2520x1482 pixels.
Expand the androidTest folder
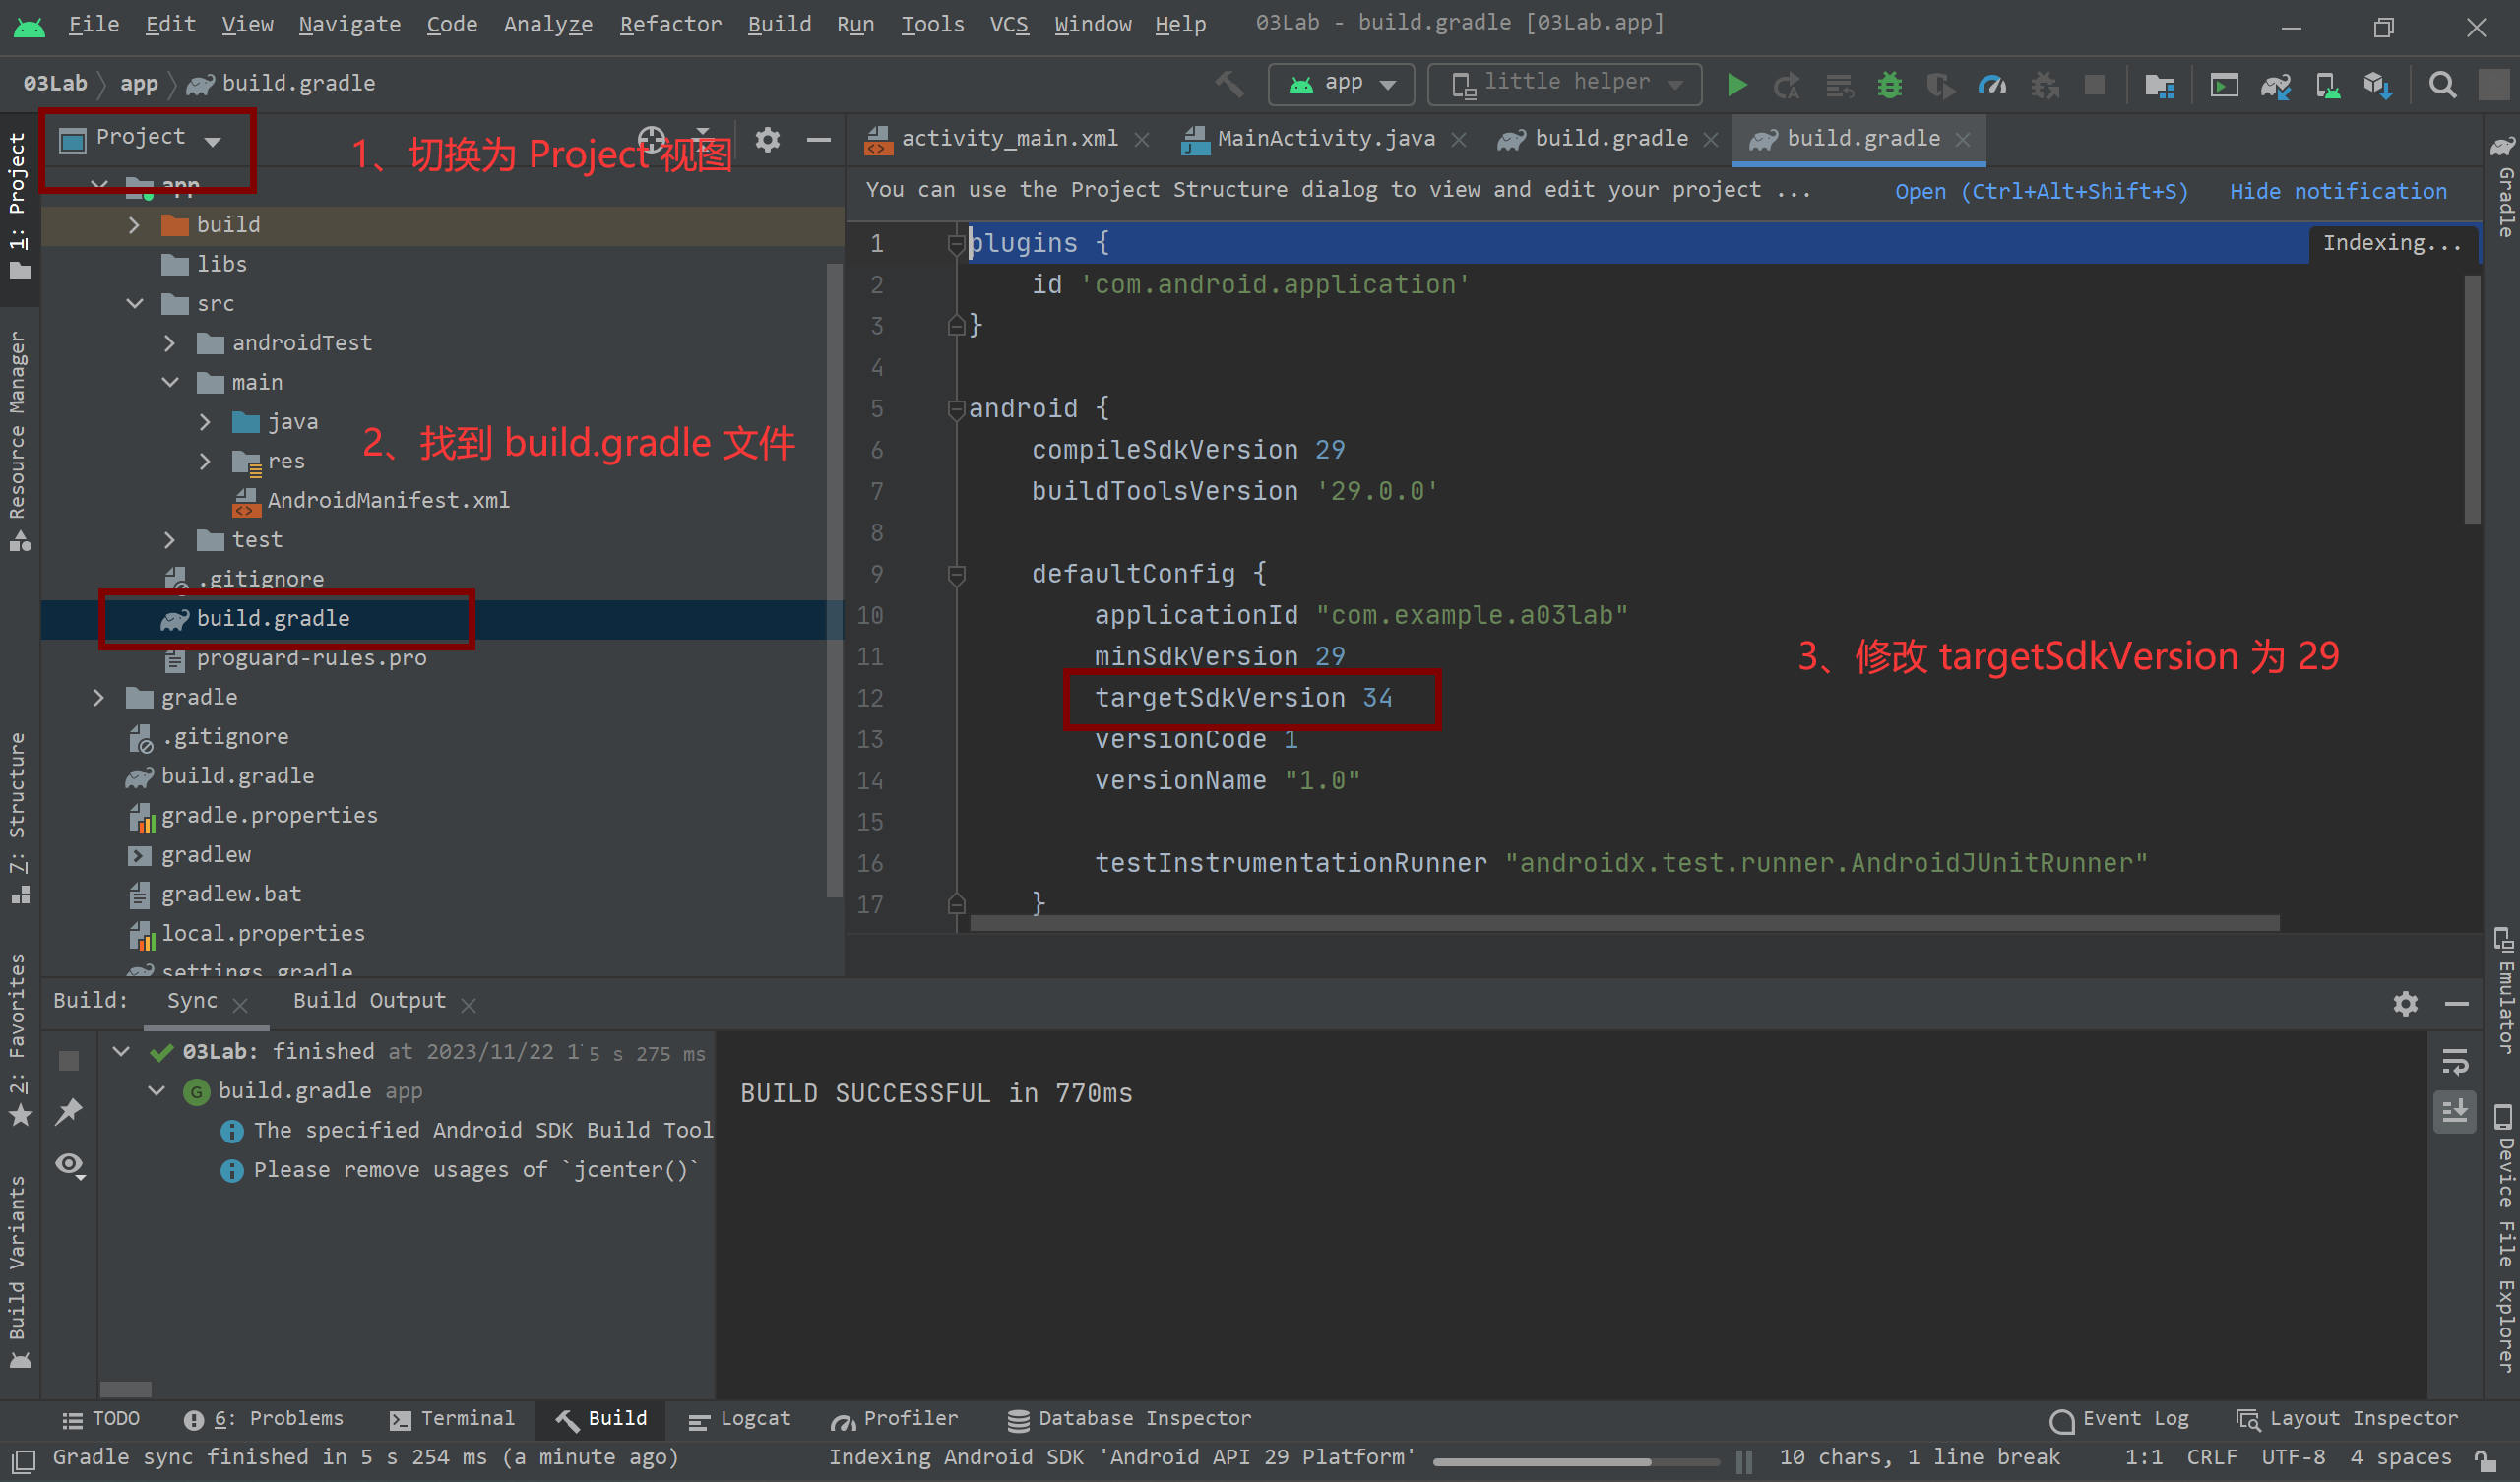click(169, 343)
